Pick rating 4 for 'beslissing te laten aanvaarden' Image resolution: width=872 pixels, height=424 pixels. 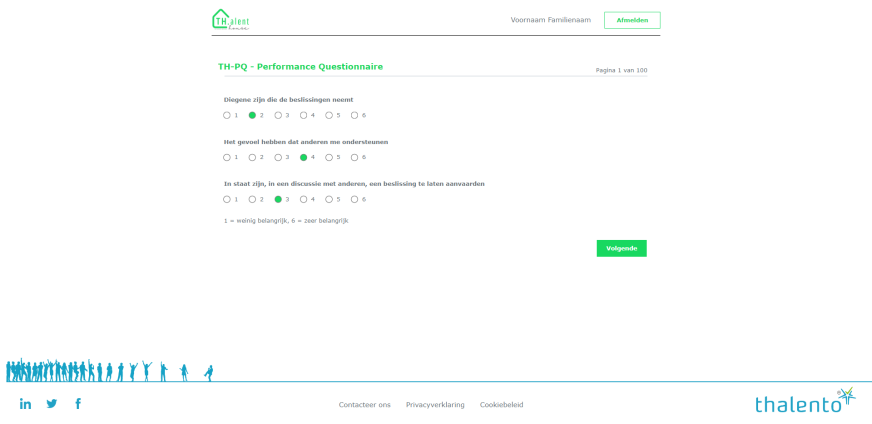point(303,199)
